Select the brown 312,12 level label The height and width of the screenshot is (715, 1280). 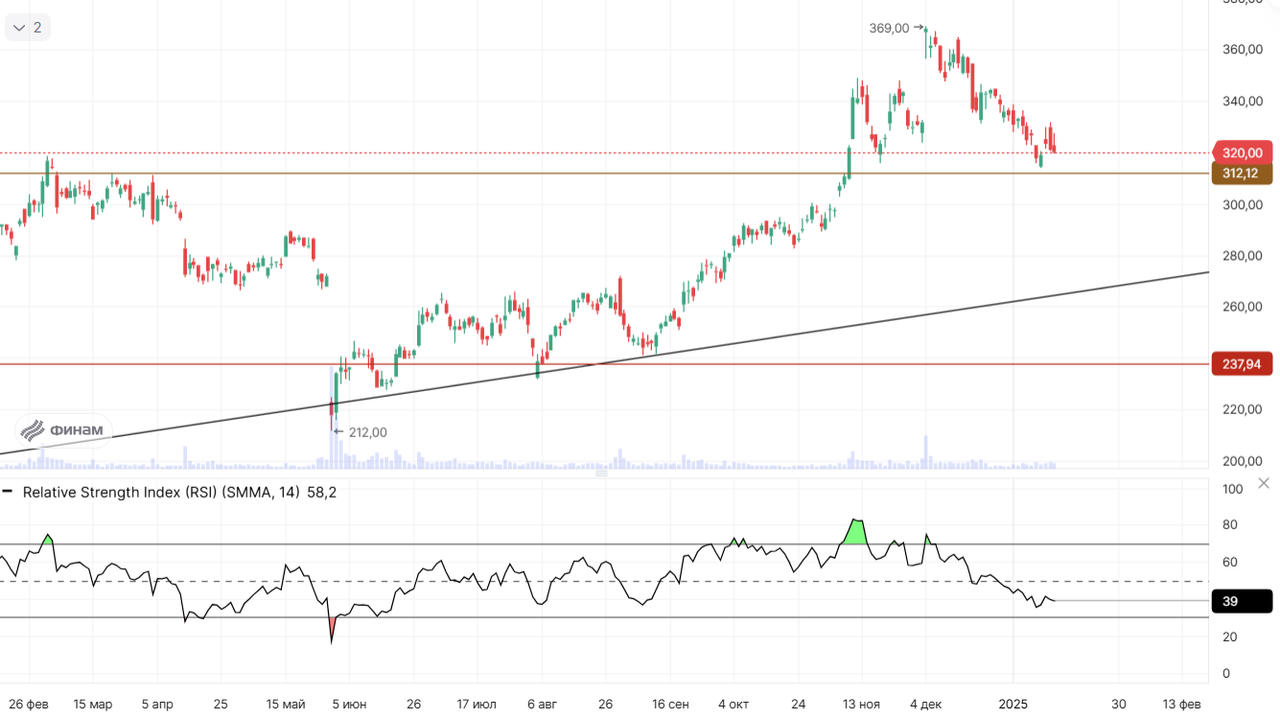click(1241, 173)
